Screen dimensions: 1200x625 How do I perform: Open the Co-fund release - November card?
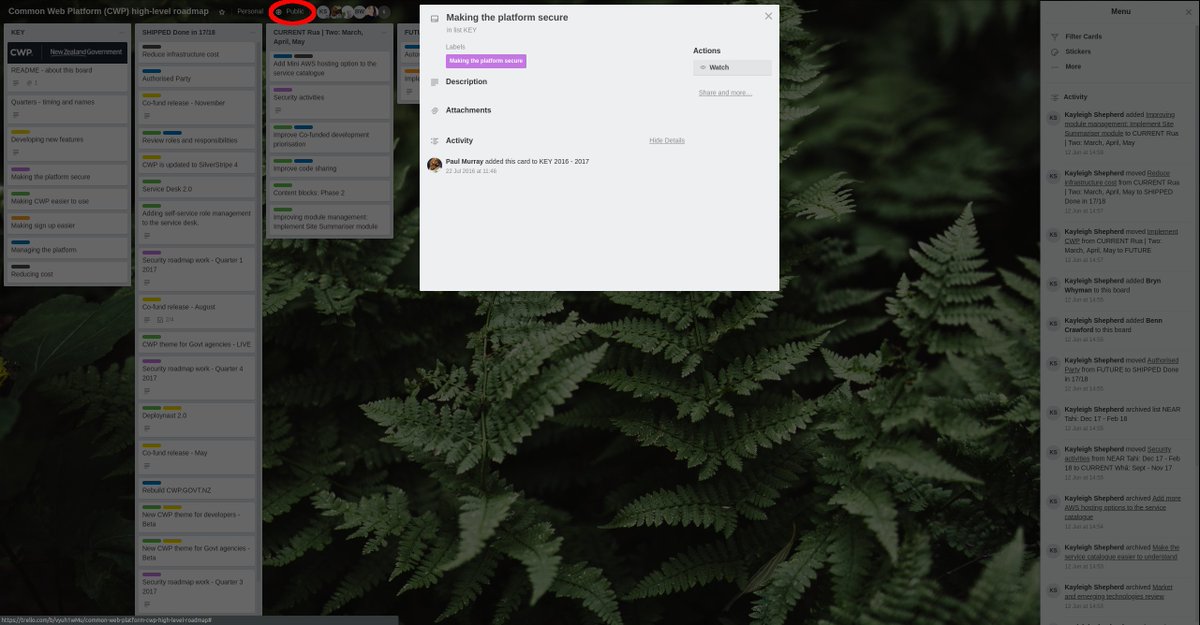click(x=198, y=106)
